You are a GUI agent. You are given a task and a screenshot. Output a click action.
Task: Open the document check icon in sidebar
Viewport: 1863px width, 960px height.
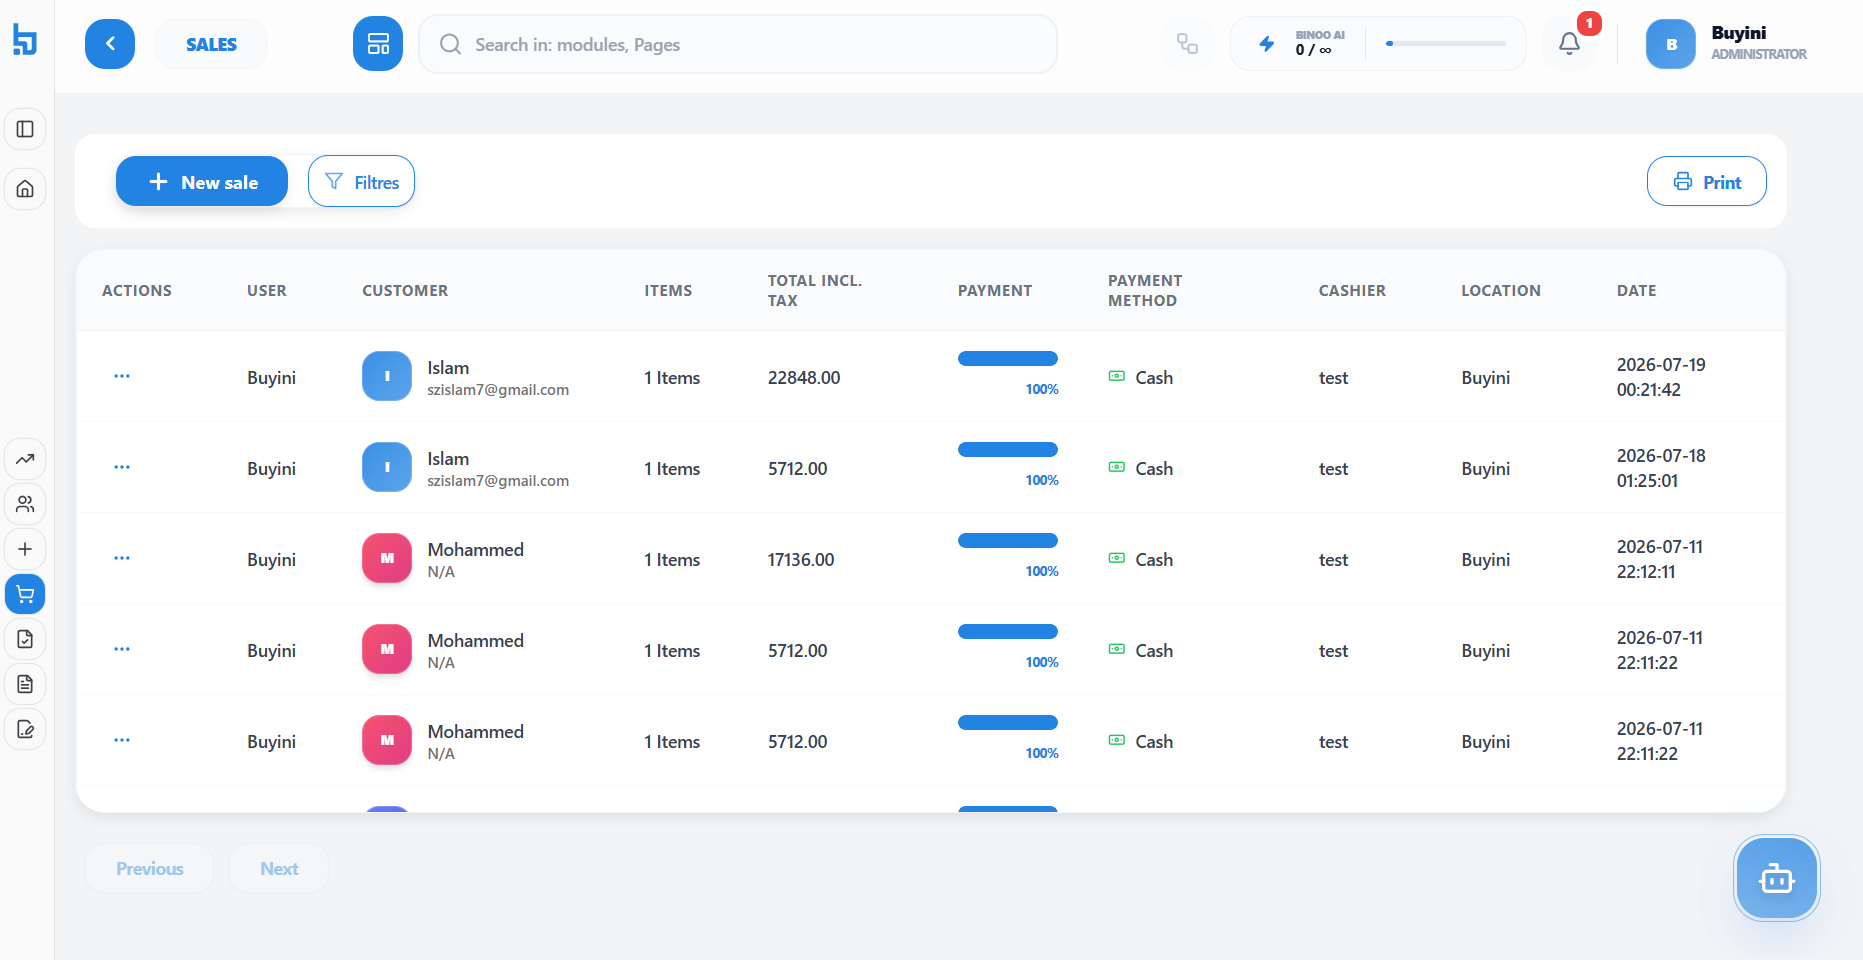click(x=25, y=639)
